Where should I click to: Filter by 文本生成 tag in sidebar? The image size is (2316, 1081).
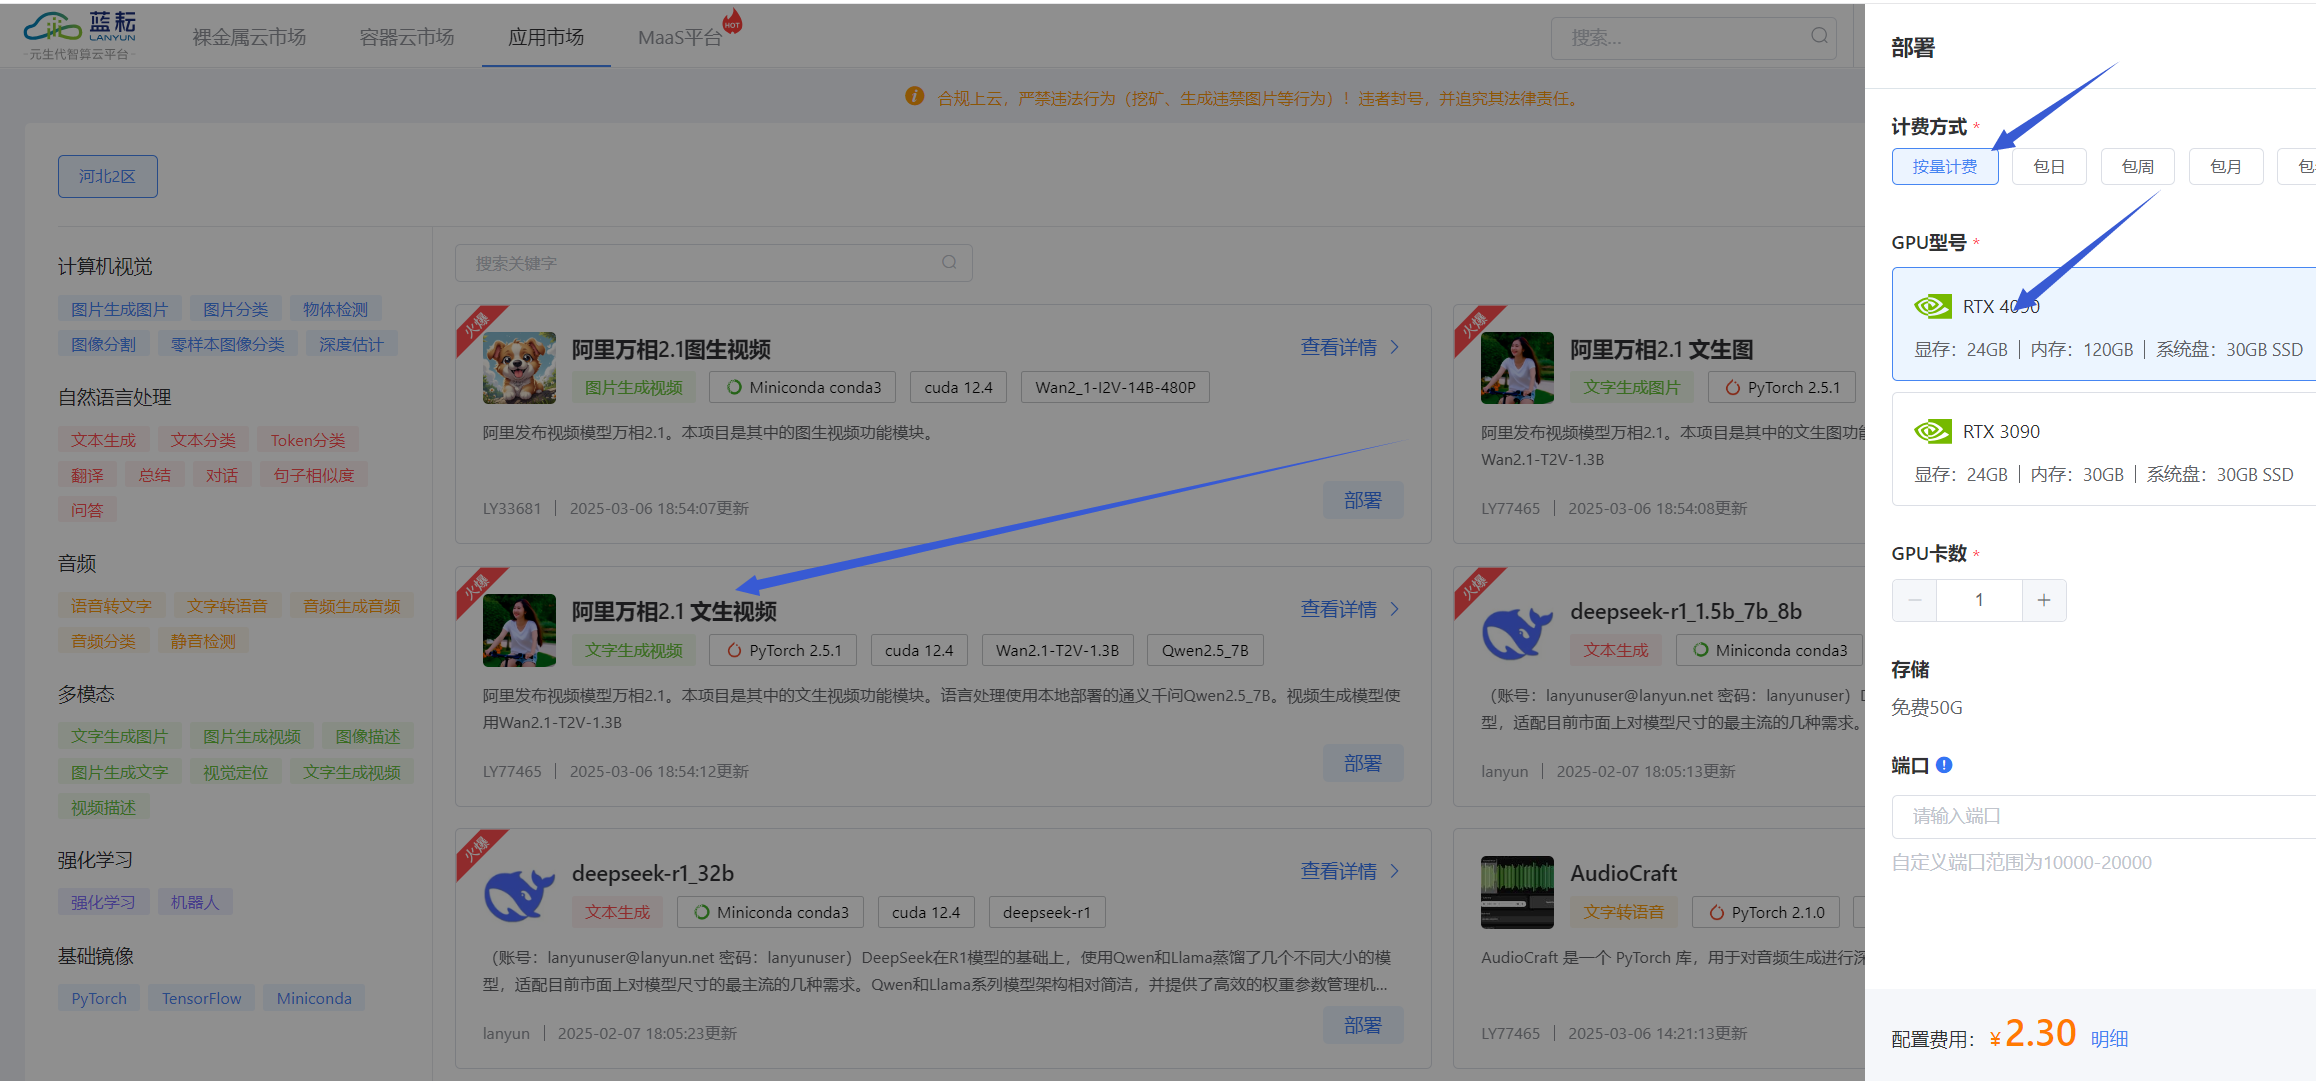(103, 440)
